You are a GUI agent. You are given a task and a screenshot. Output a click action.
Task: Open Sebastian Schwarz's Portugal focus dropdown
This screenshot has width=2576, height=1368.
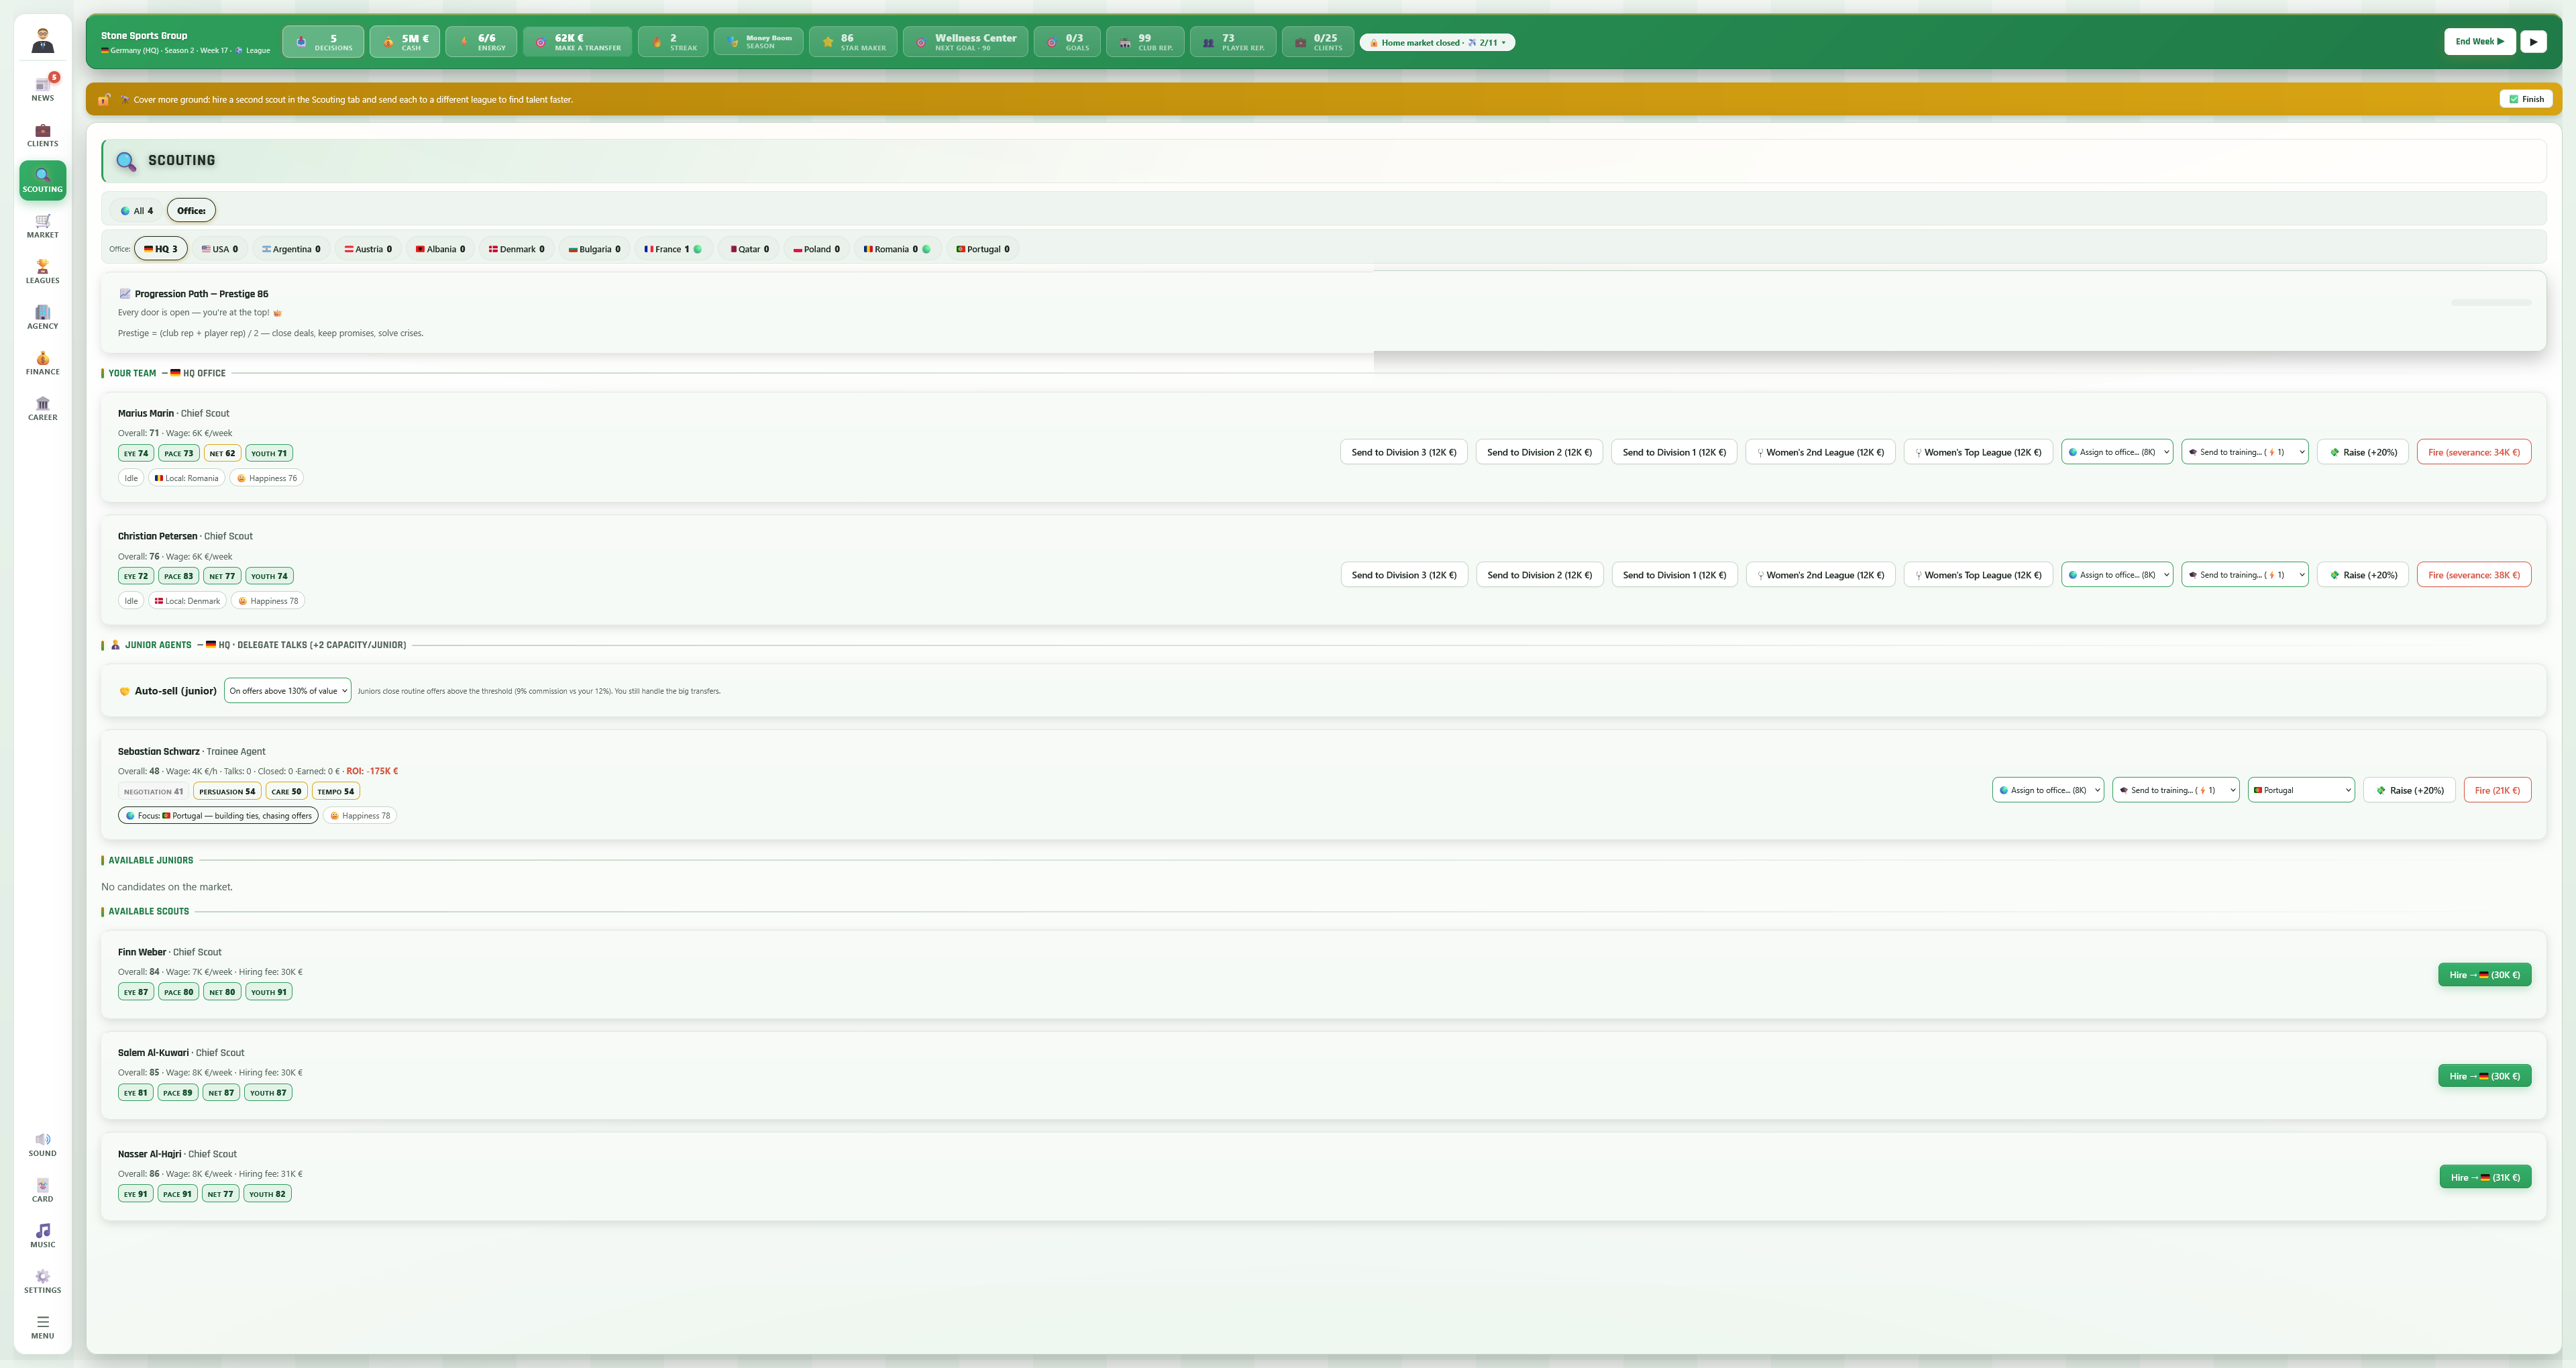(x=2301, y=790)
